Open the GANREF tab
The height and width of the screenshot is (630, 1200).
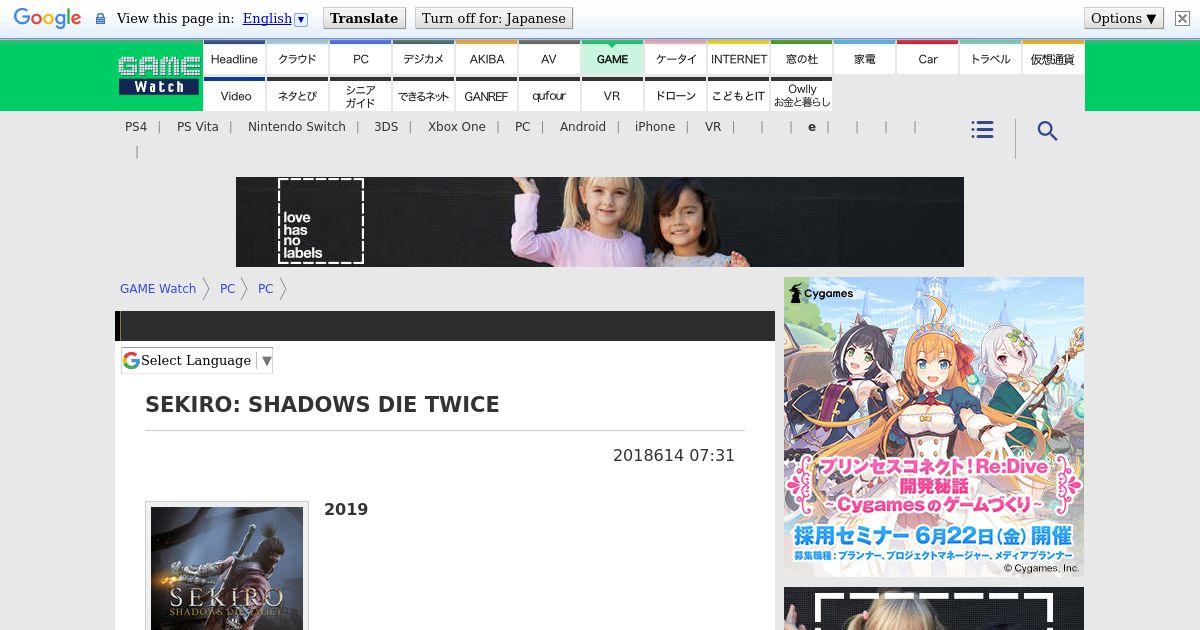pos(486,94)
